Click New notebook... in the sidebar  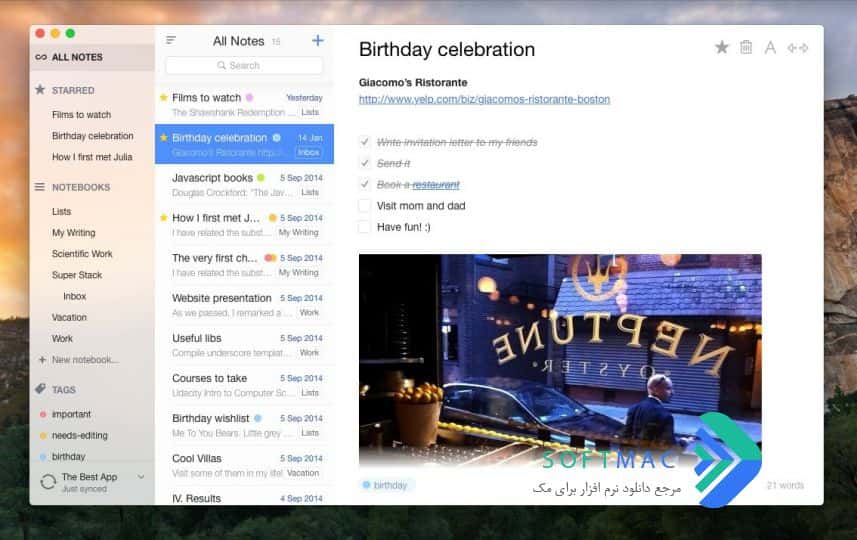pyautogui.click(x=85, y=360)
